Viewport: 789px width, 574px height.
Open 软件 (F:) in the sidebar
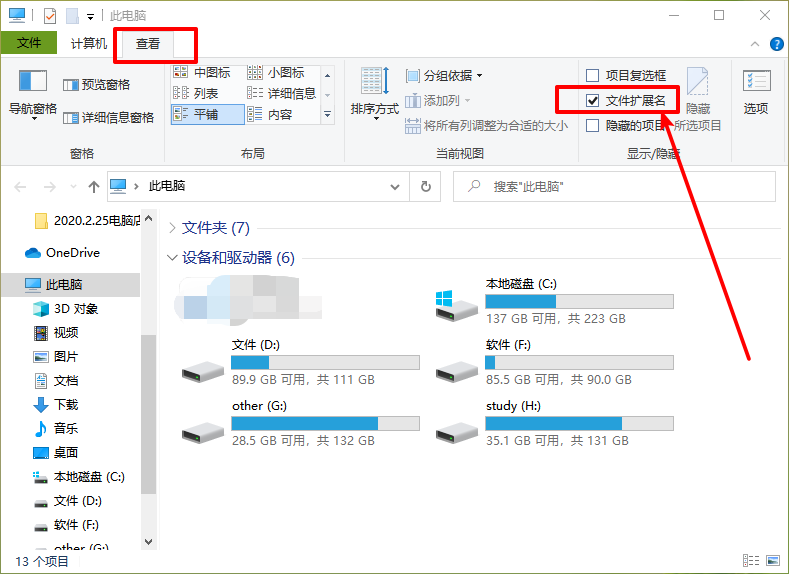pos(66,525)
